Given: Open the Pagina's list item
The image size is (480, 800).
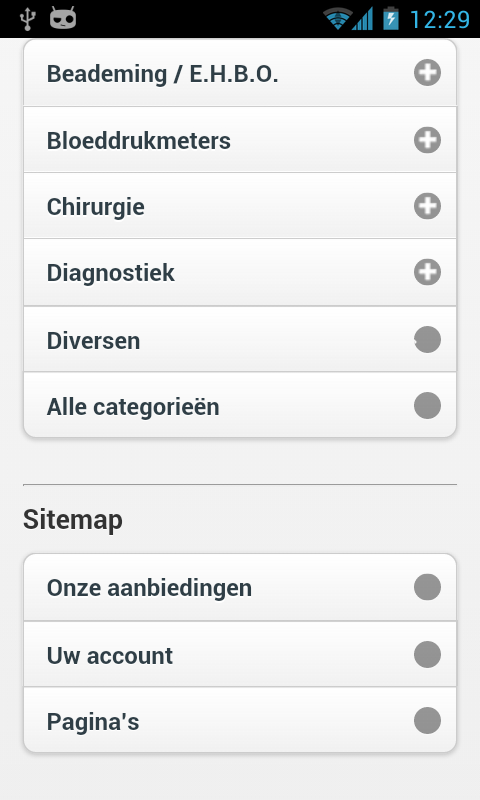Looking at the screenshot, I should [x=240, y=720].
